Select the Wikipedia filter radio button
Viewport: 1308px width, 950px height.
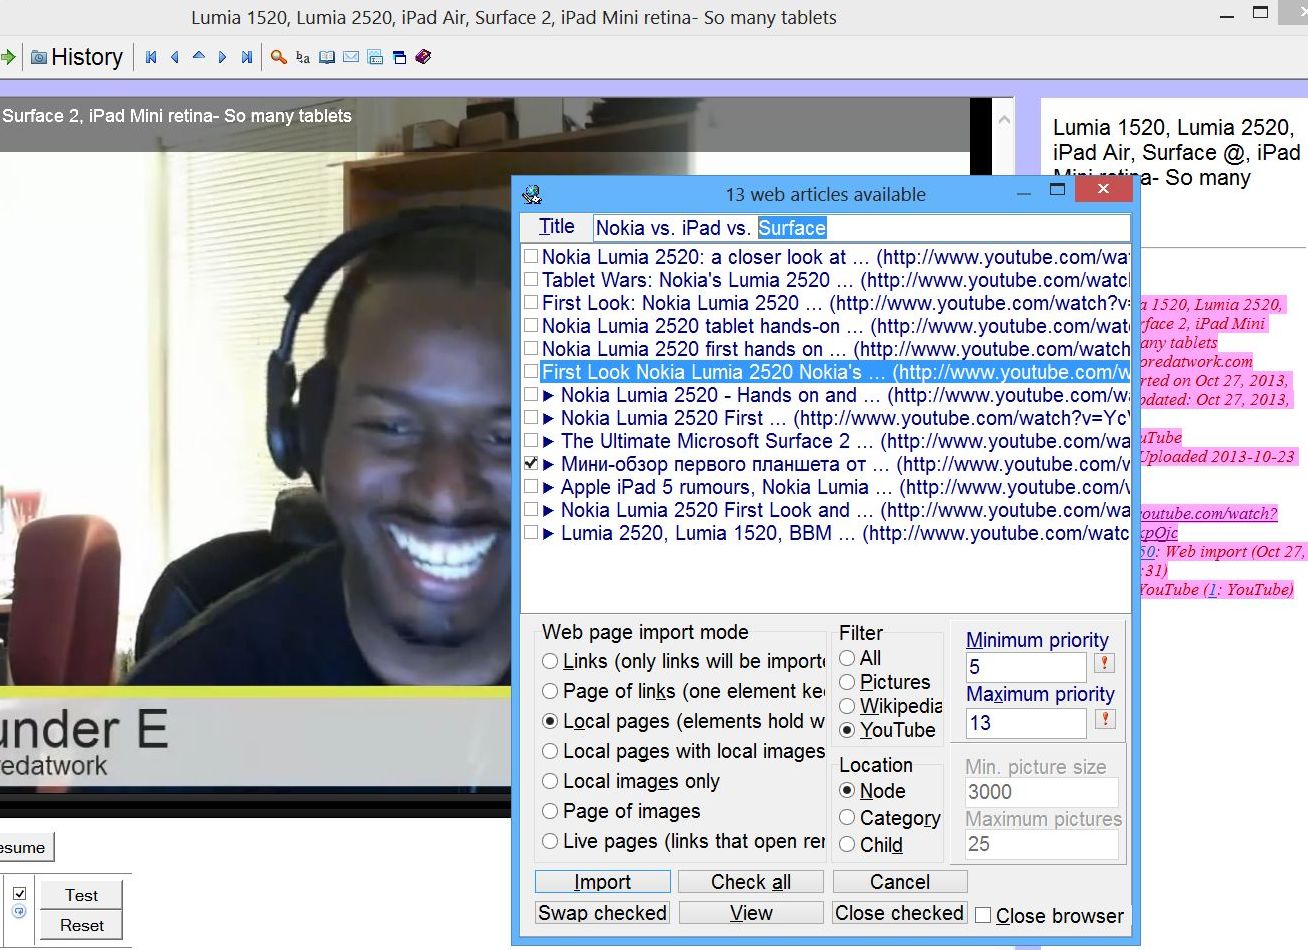coord(847,706)
